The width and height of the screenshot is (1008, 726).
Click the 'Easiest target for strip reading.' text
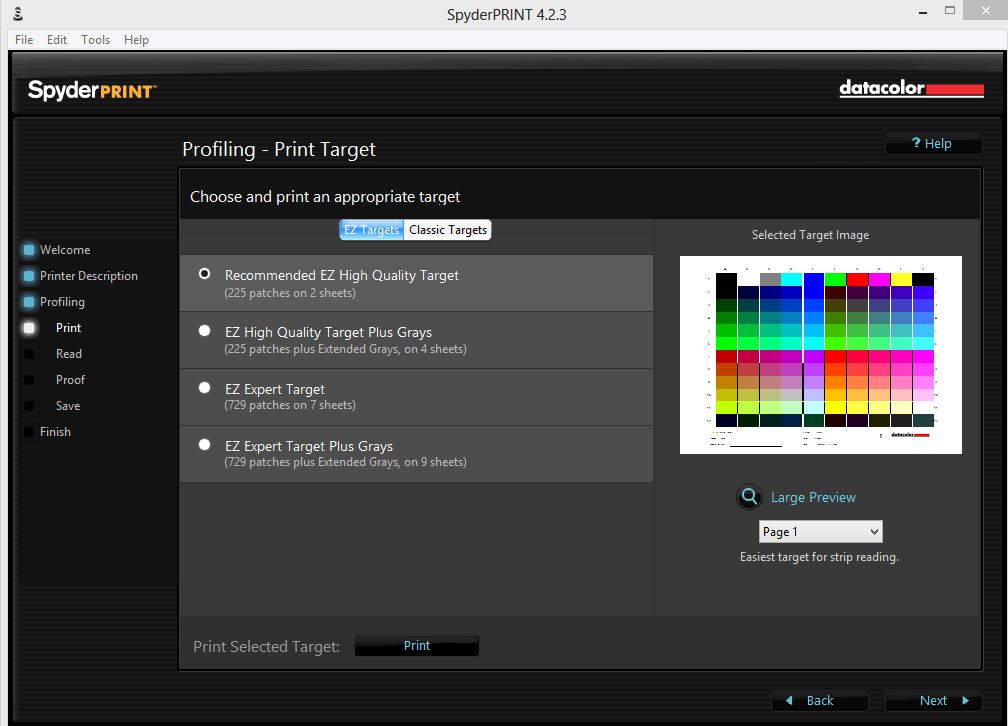[x=819, y=557]
